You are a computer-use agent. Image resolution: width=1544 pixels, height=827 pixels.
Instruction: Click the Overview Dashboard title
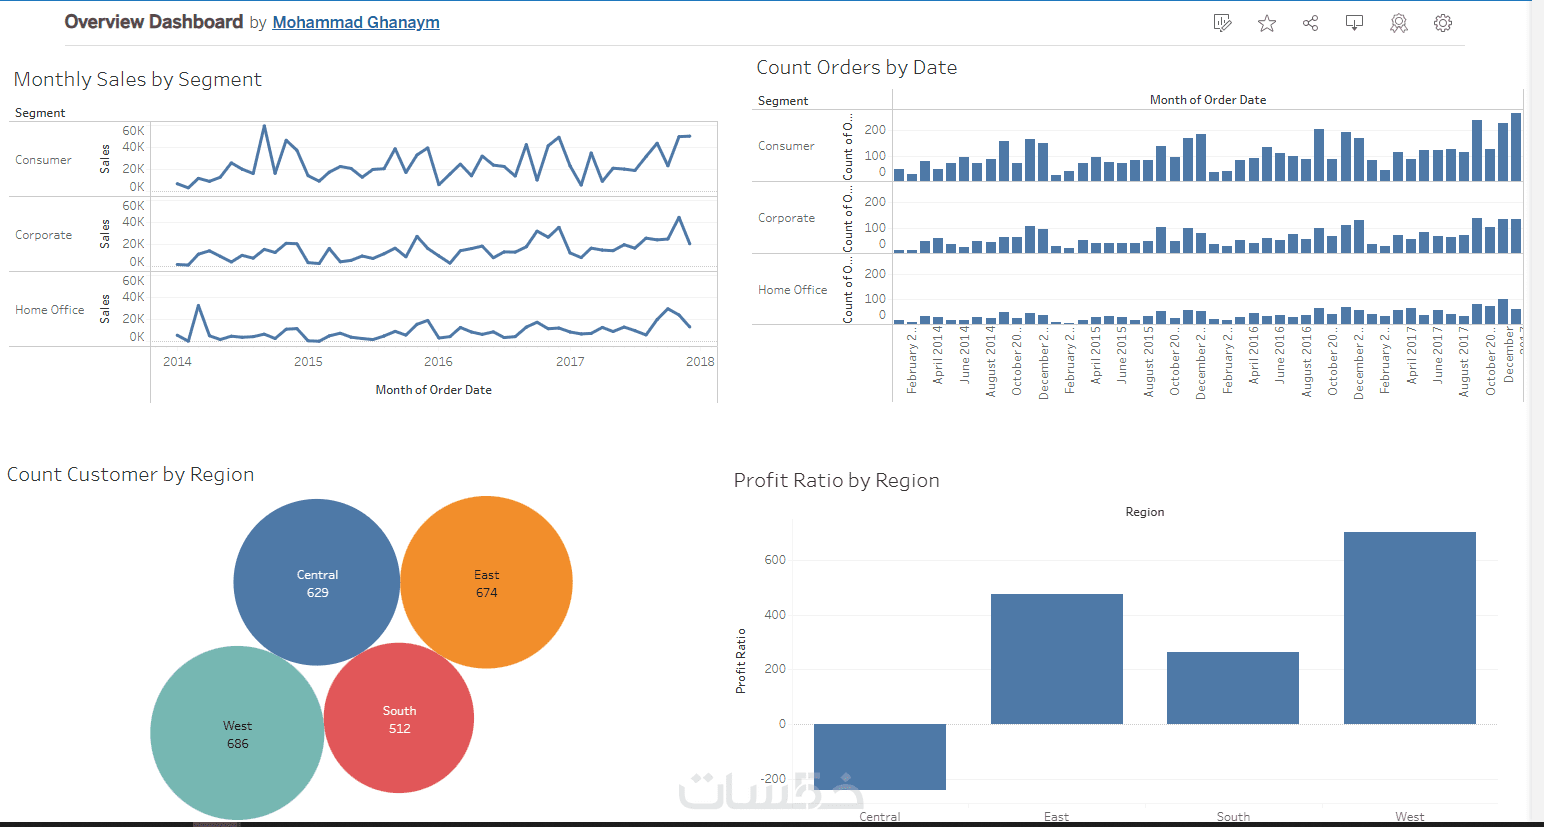click(154, 22)
